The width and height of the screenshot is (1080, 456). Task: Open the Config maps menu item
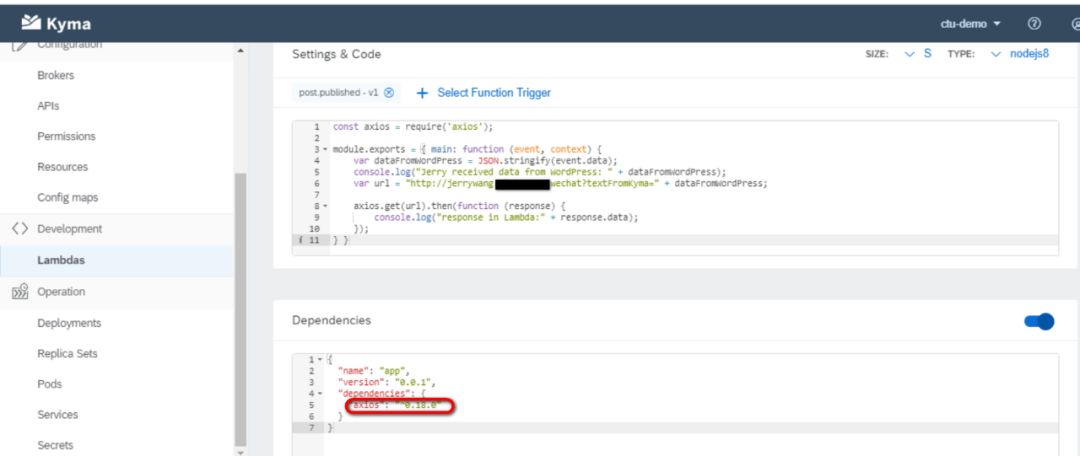[68, 198]
